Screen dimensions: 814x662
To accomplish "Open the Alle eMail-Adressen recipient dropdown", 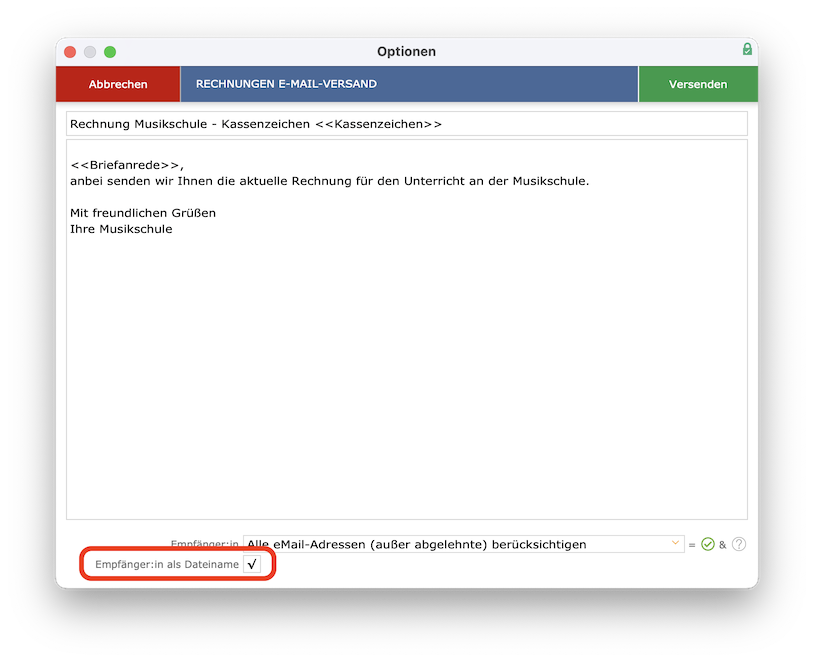I will coord(460,544).
